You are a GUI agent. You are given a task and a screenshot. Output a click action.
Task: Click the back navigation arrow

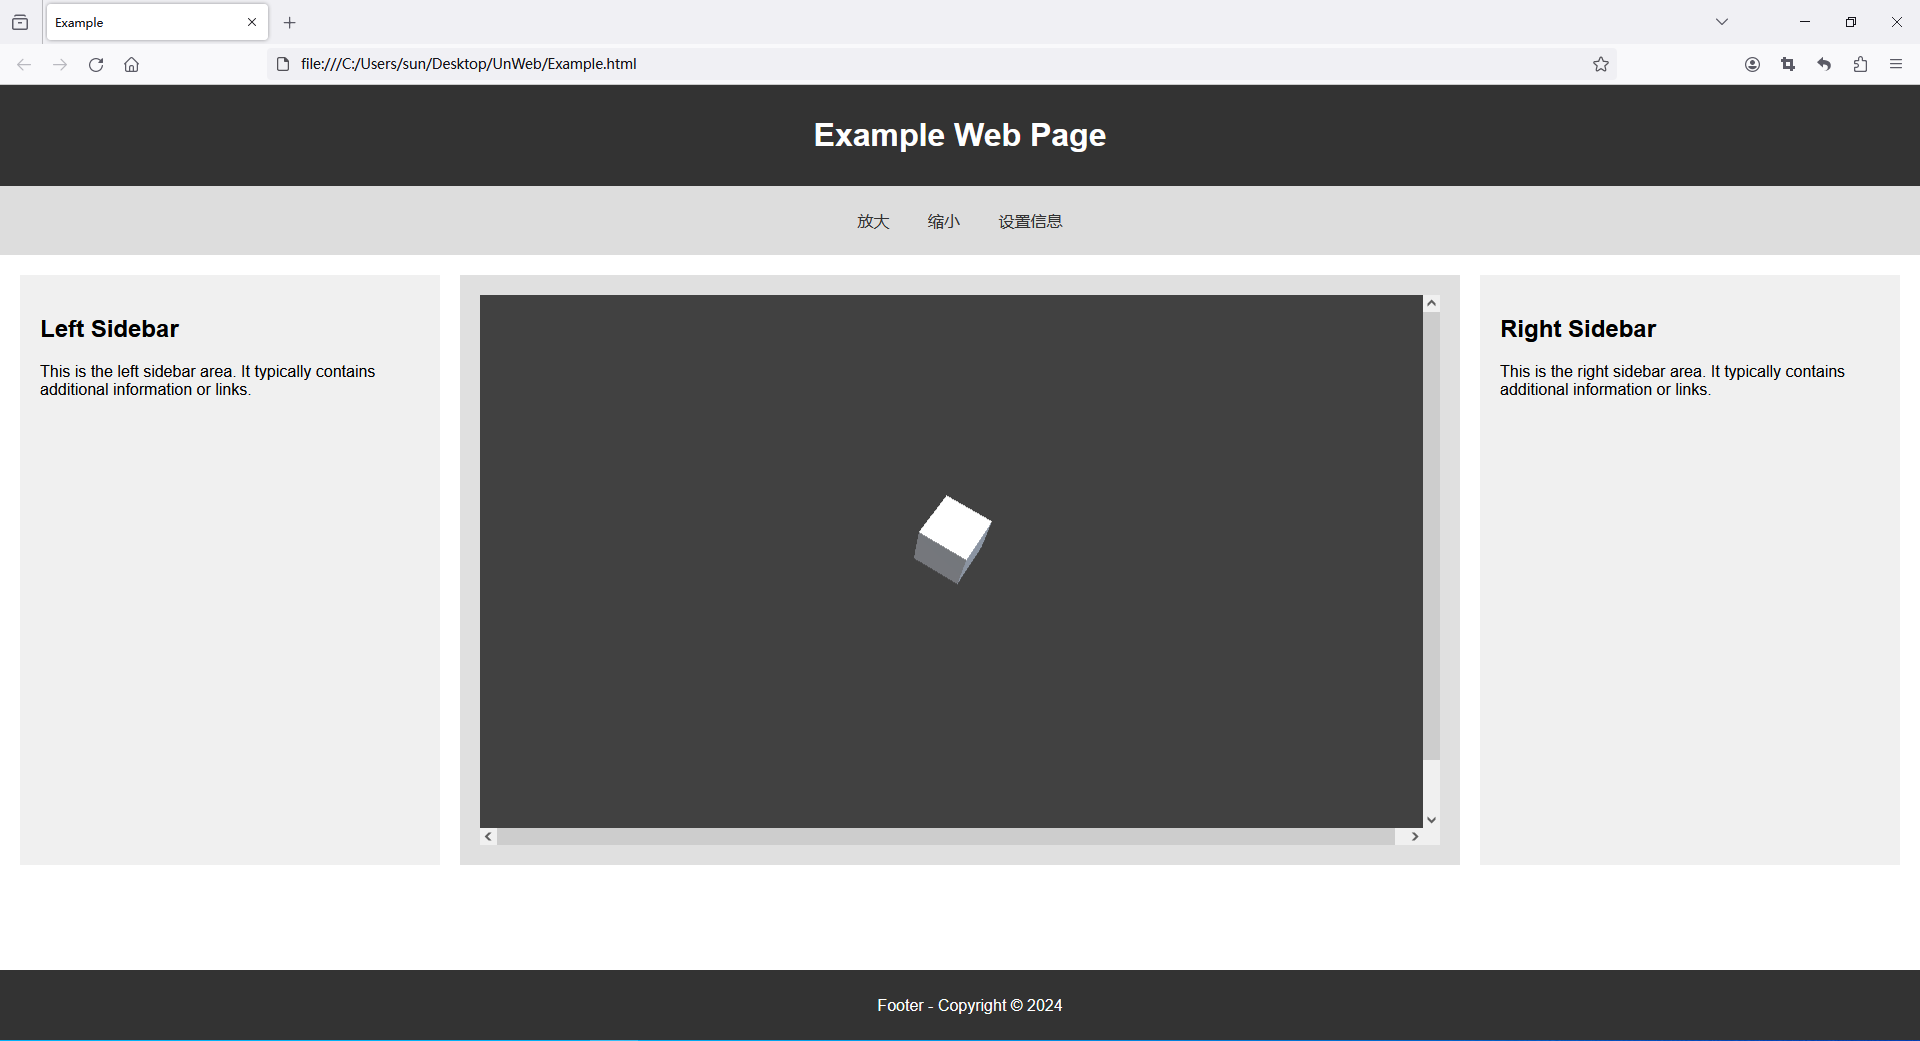pos(24,65)
